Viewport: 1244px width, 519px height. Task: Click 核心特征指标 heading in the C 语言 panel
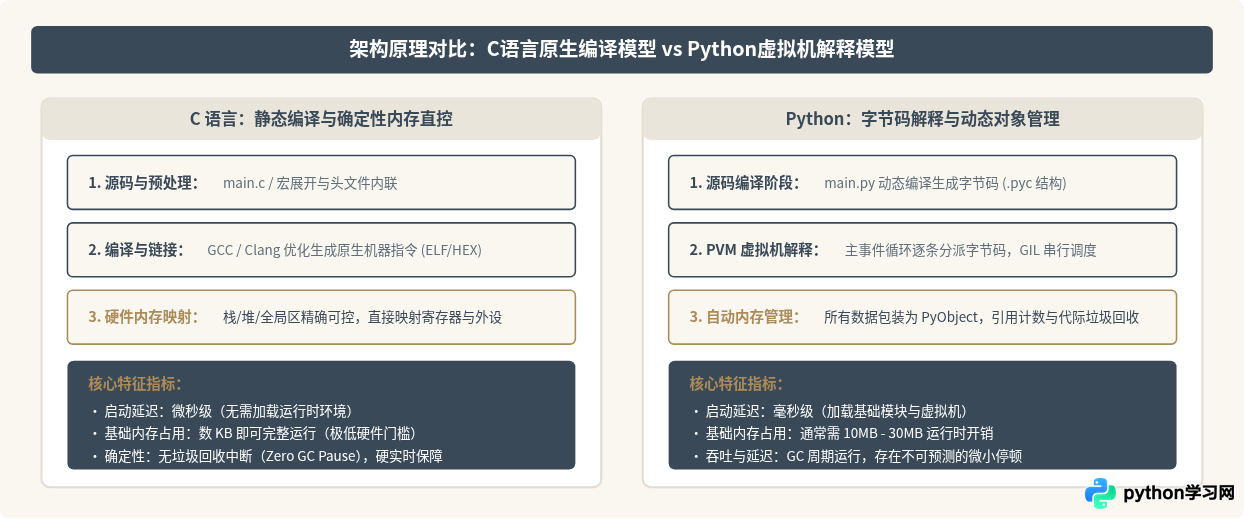tap(135, 383)
